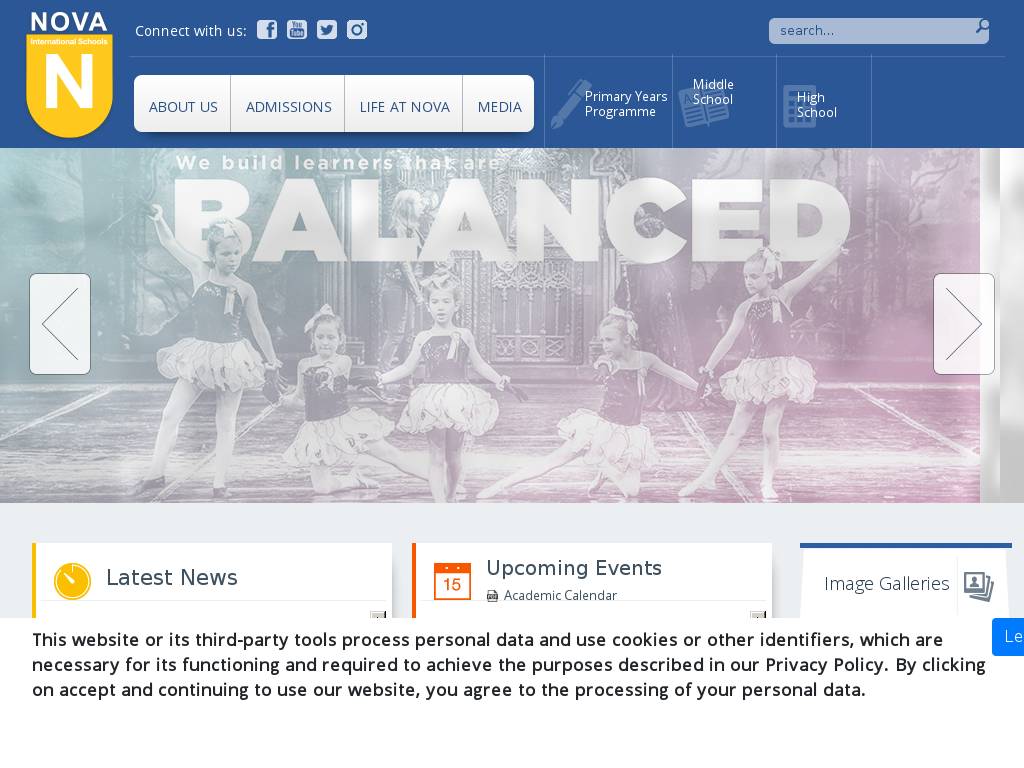Image resolution: width=1024 pixels, height=768 pixels.
Task: Expand the LIFE AT NOVA menu
Action: tap(404, 107)
